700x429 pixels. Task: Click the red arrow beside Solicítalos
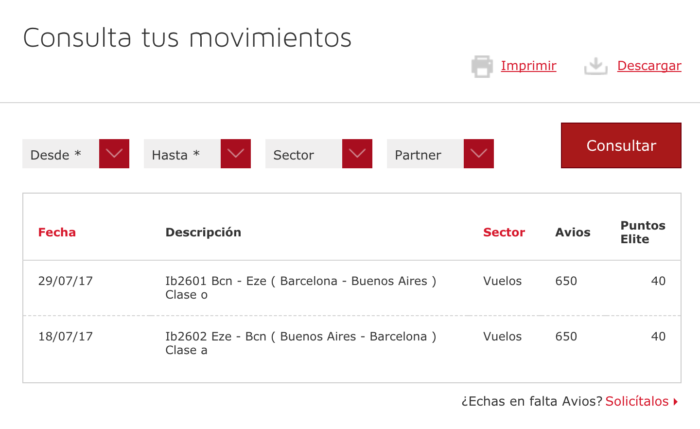pos(676,402)
